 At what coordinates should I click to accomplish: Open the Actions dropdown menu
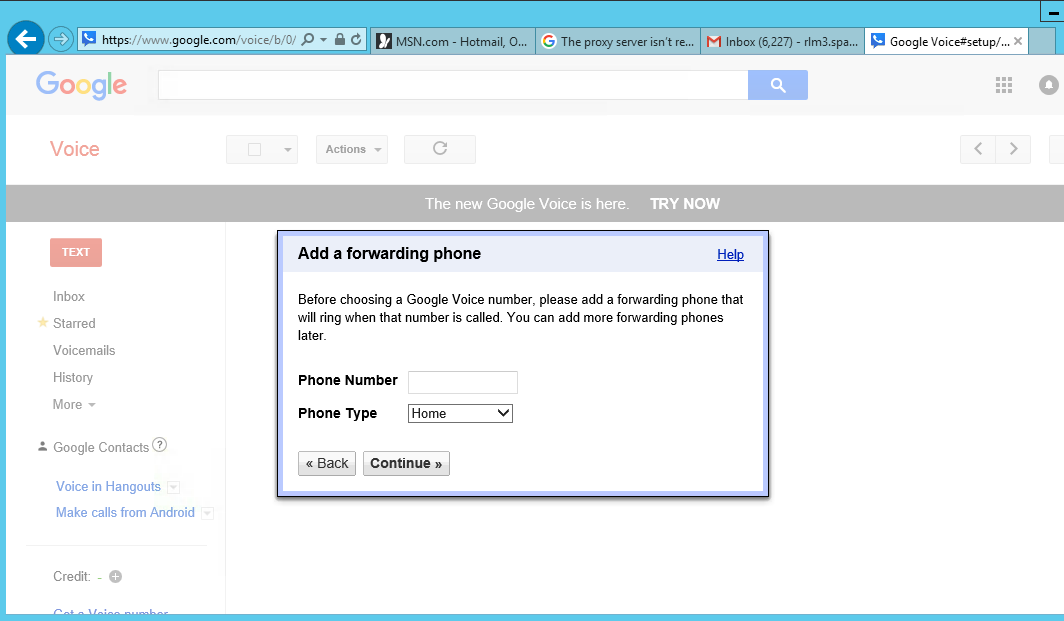pos(352,149)
